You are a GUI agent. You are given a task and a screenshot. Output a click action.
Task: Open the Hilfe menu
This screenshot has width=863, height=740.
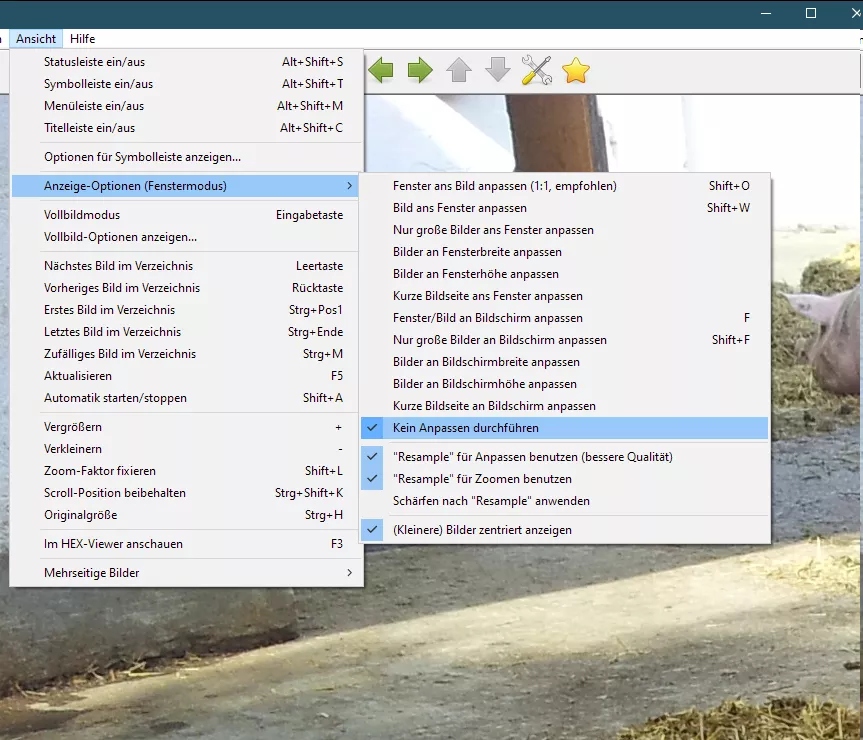(x=82, y=39)
